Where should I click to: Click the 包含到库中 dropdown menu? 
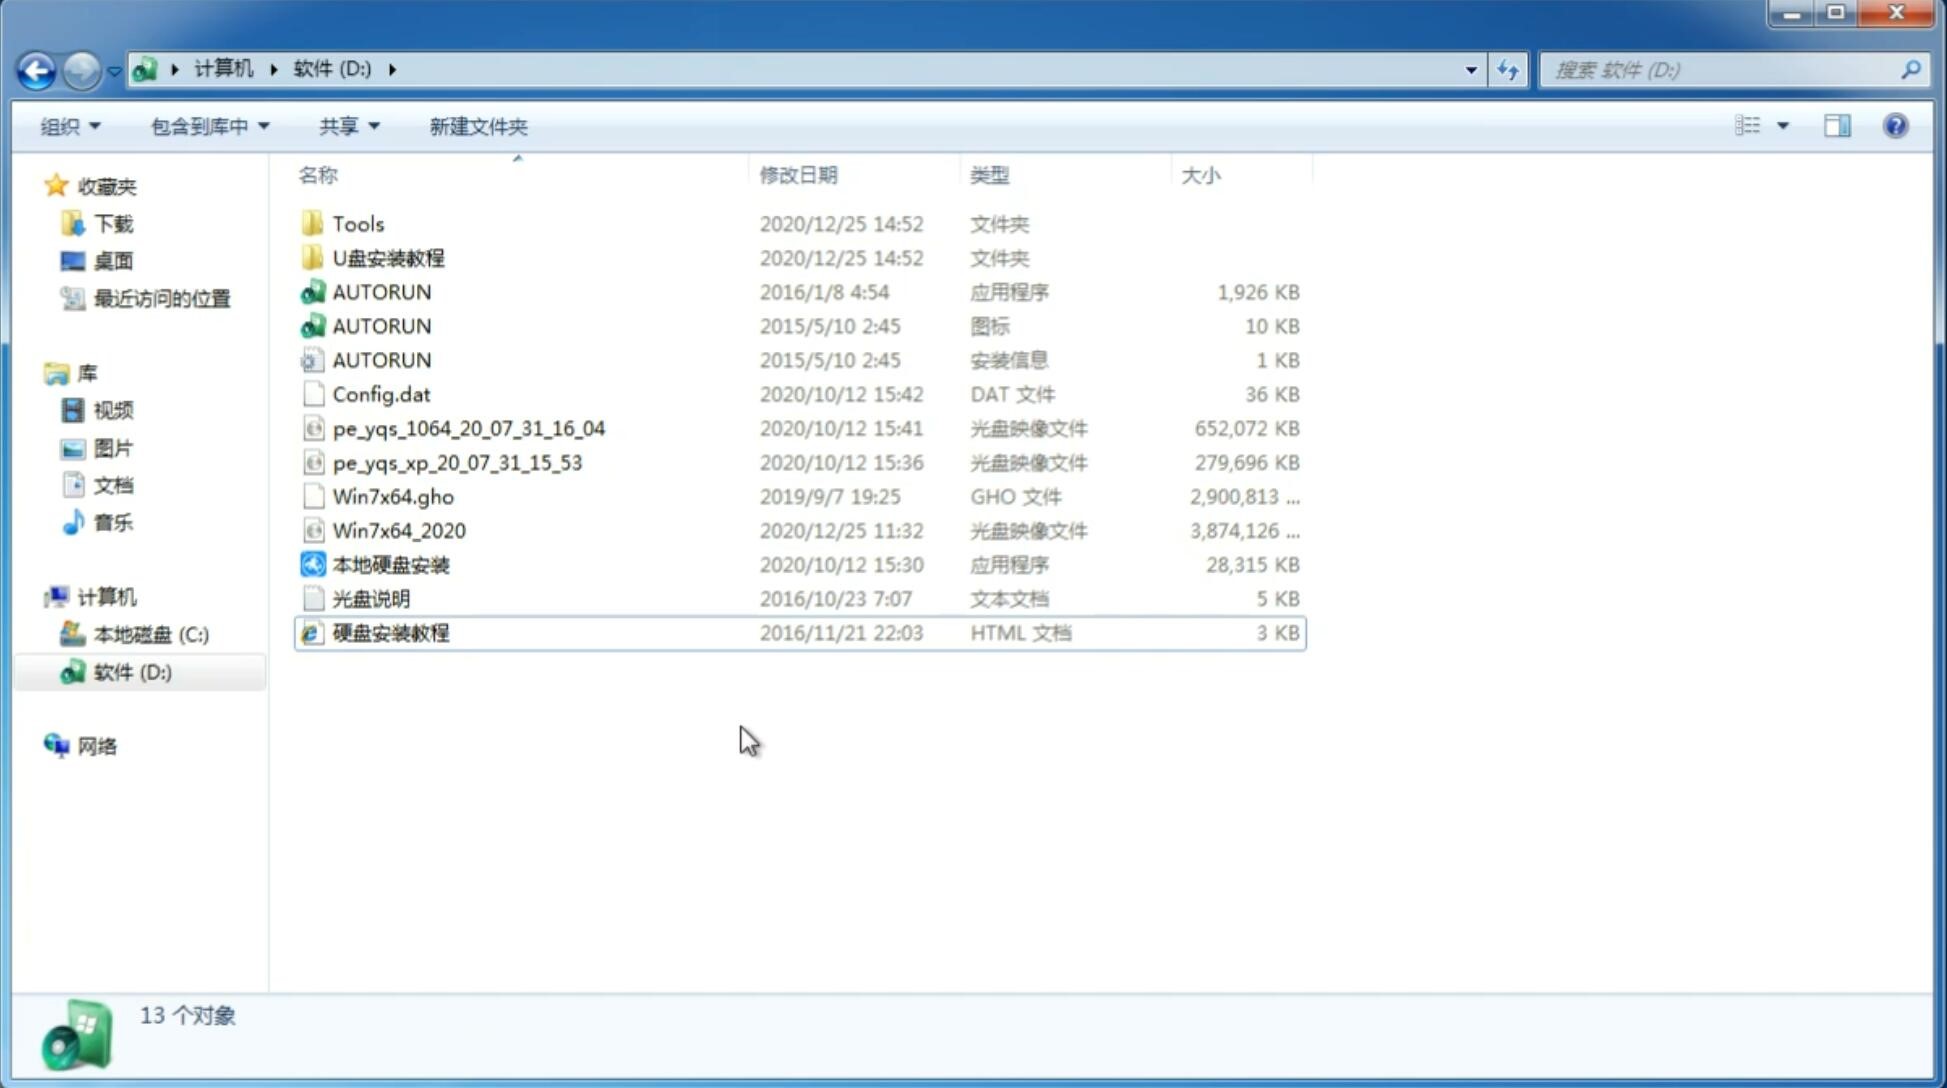tap(207, 126)
